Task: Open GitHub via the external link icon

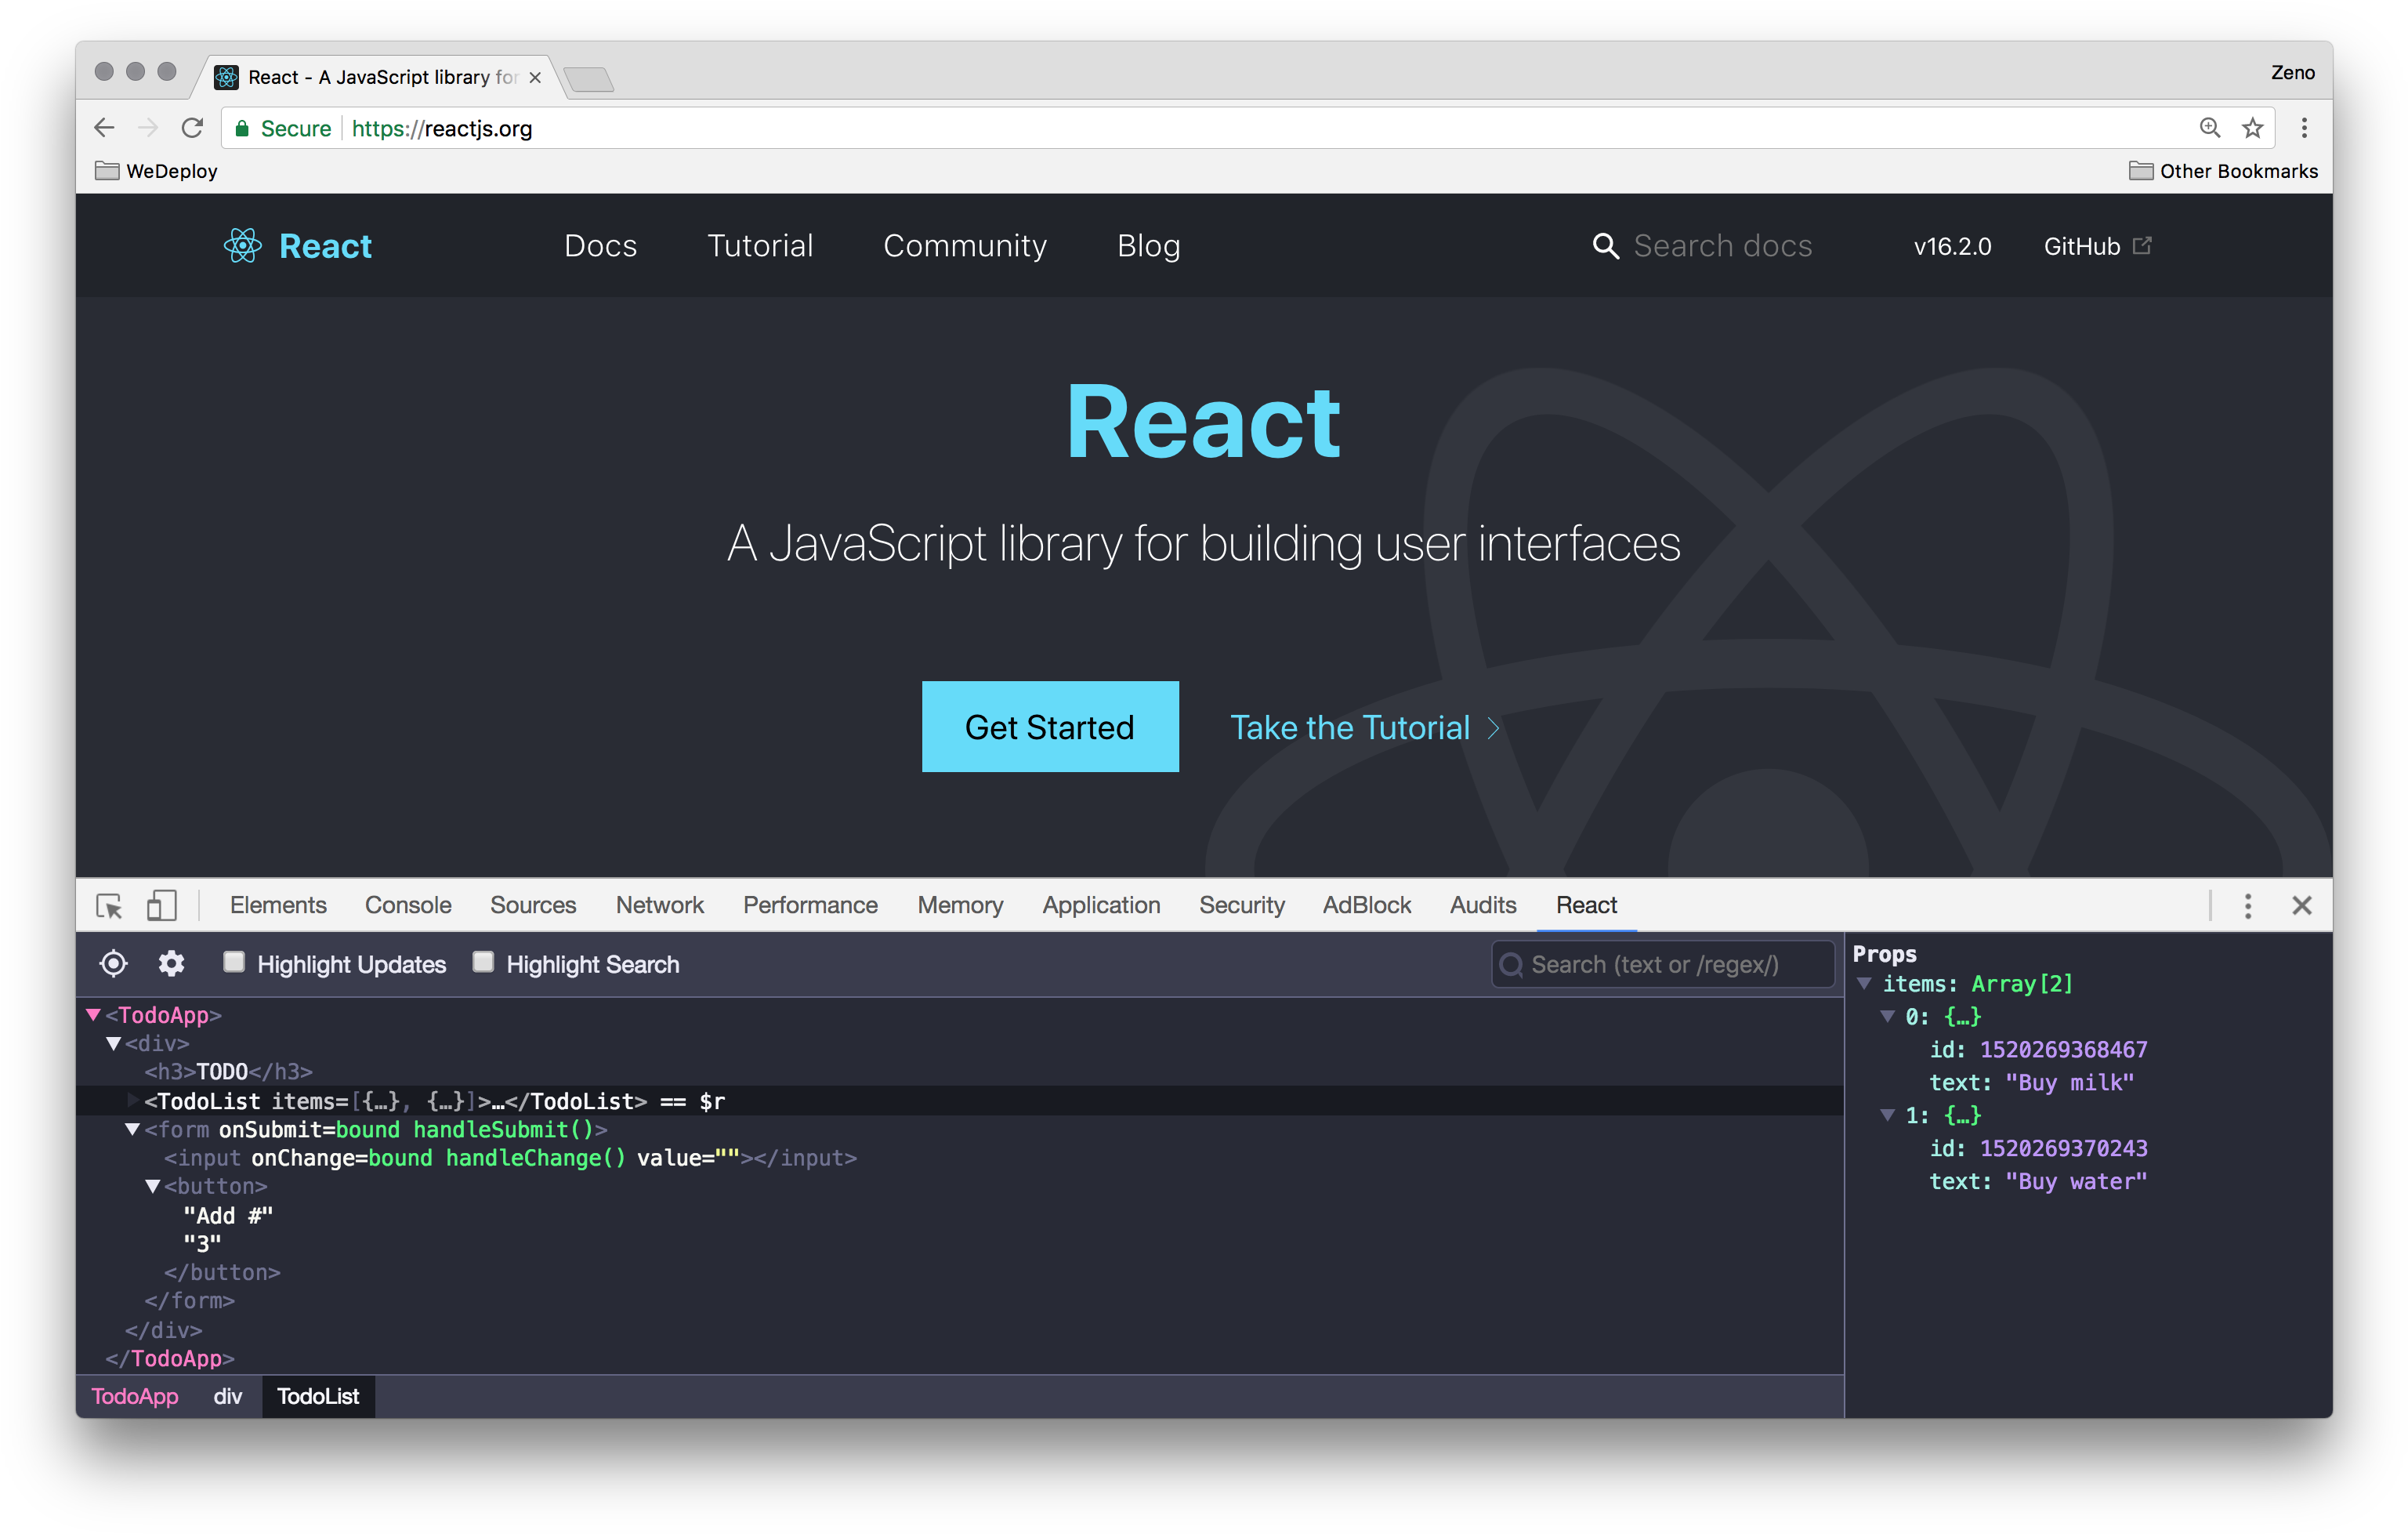Action: click(2142, 244)
